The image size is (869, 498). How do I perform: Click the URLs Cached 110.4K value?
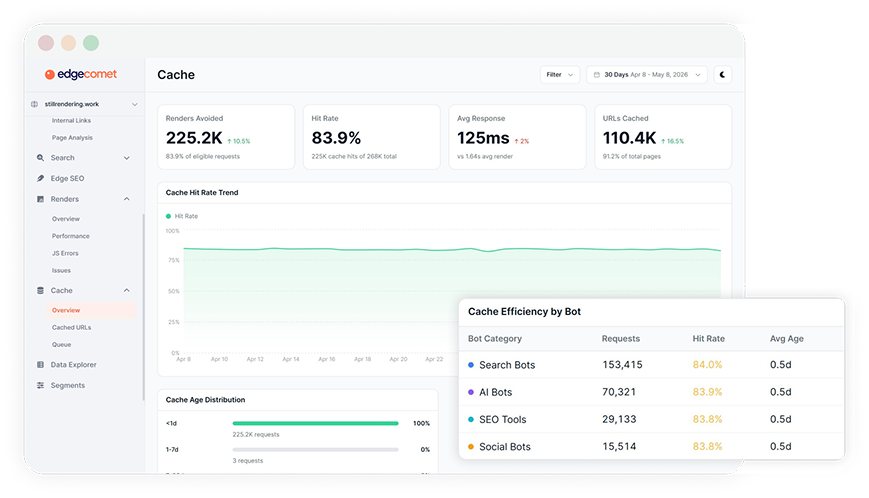click(x=630, y=137)
